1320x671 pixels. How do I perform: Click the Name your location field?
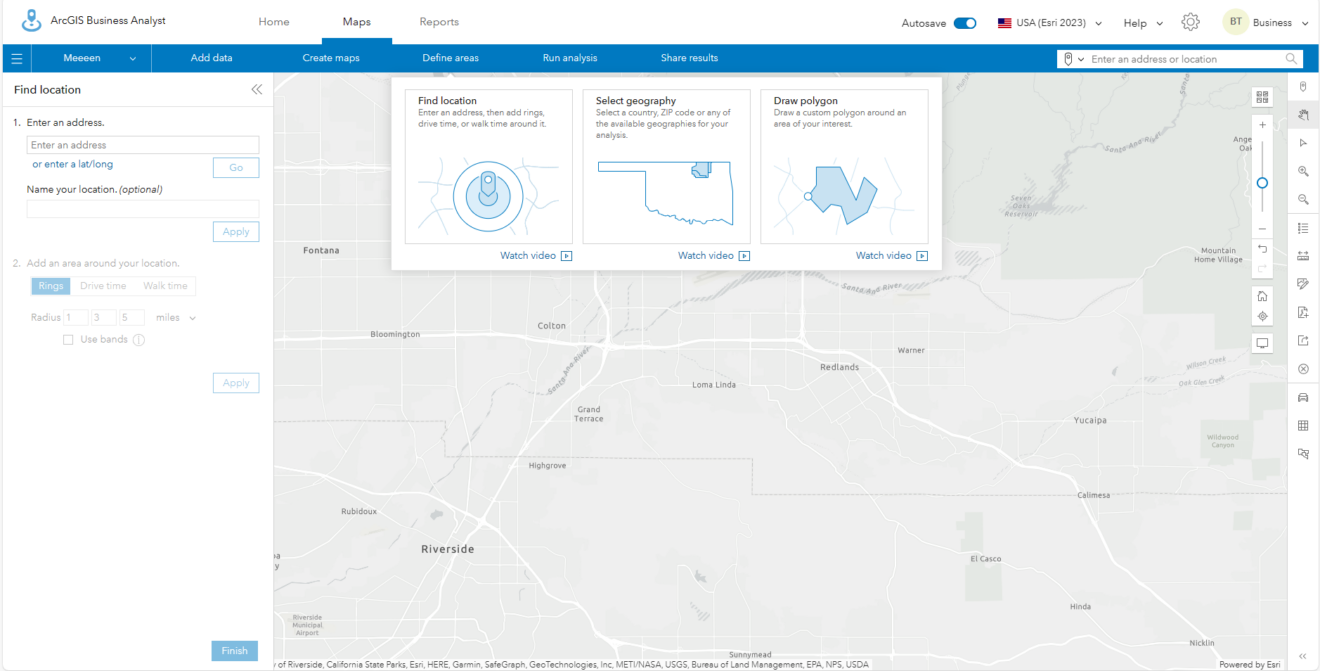click(143, 209)
